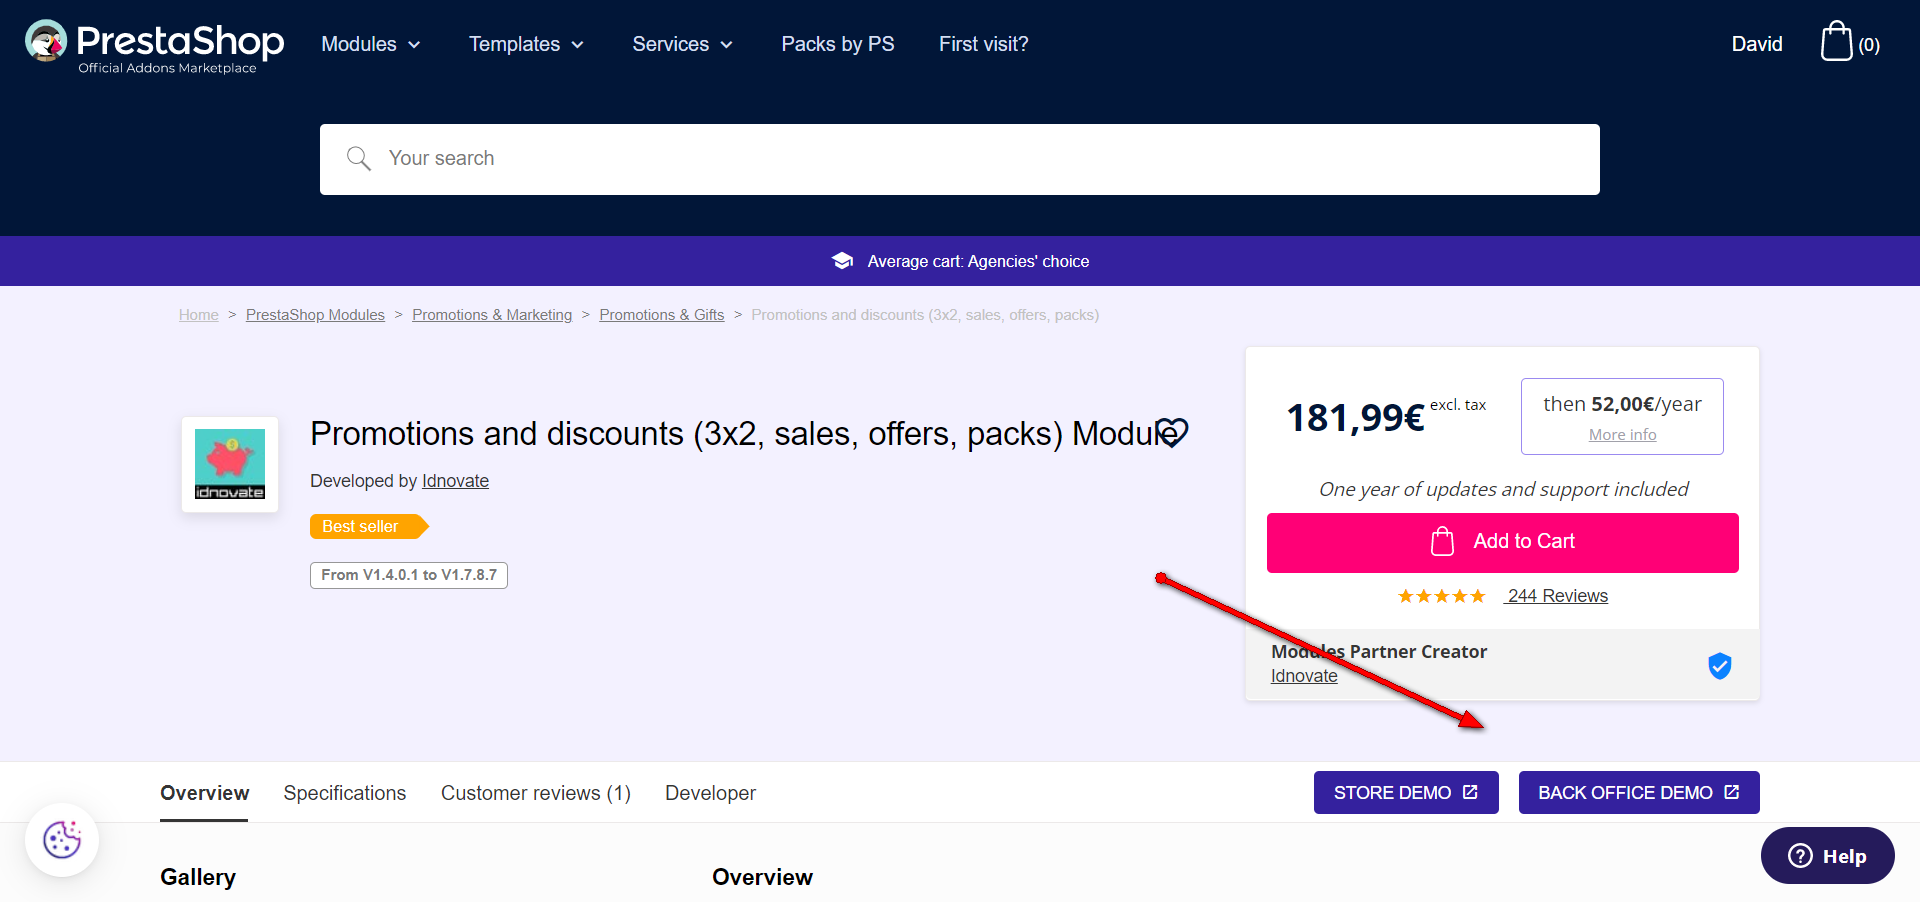
Task: Expand the Modules dropdown menu
Action: click(371, 44)
